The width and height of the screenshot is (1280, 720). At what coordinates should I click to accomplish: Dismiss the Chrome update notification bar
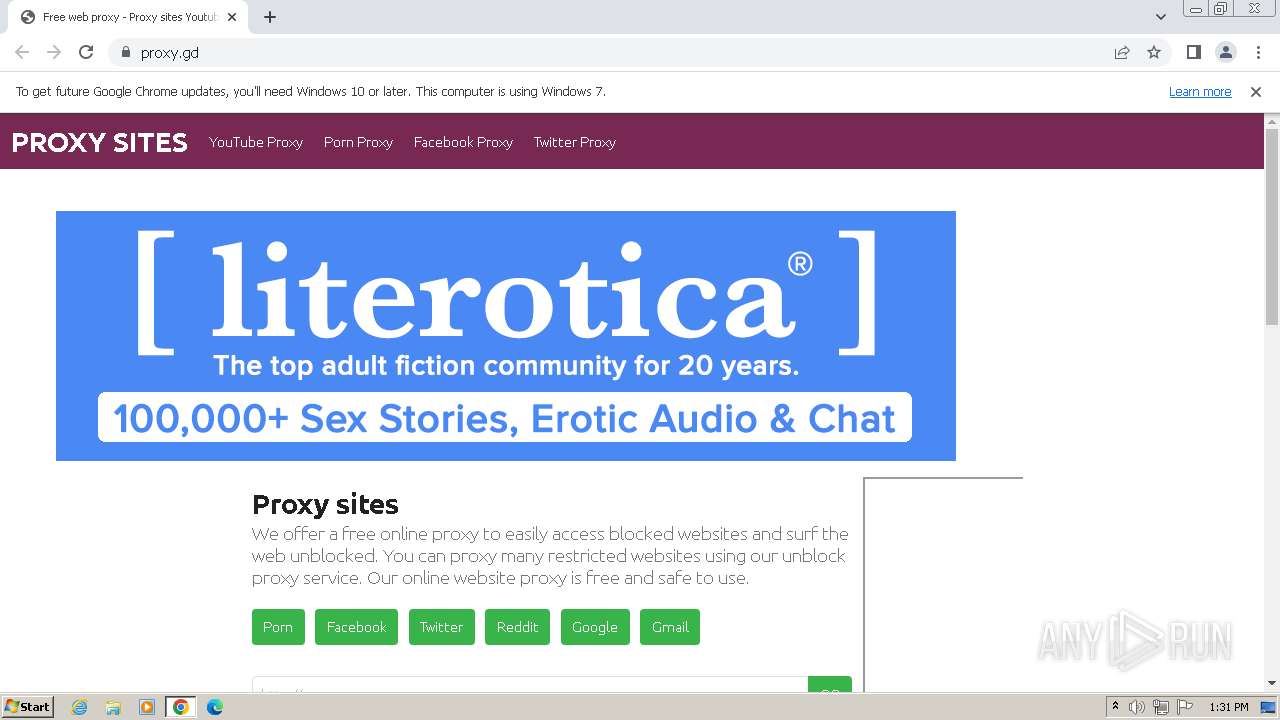coord(1256,92)
